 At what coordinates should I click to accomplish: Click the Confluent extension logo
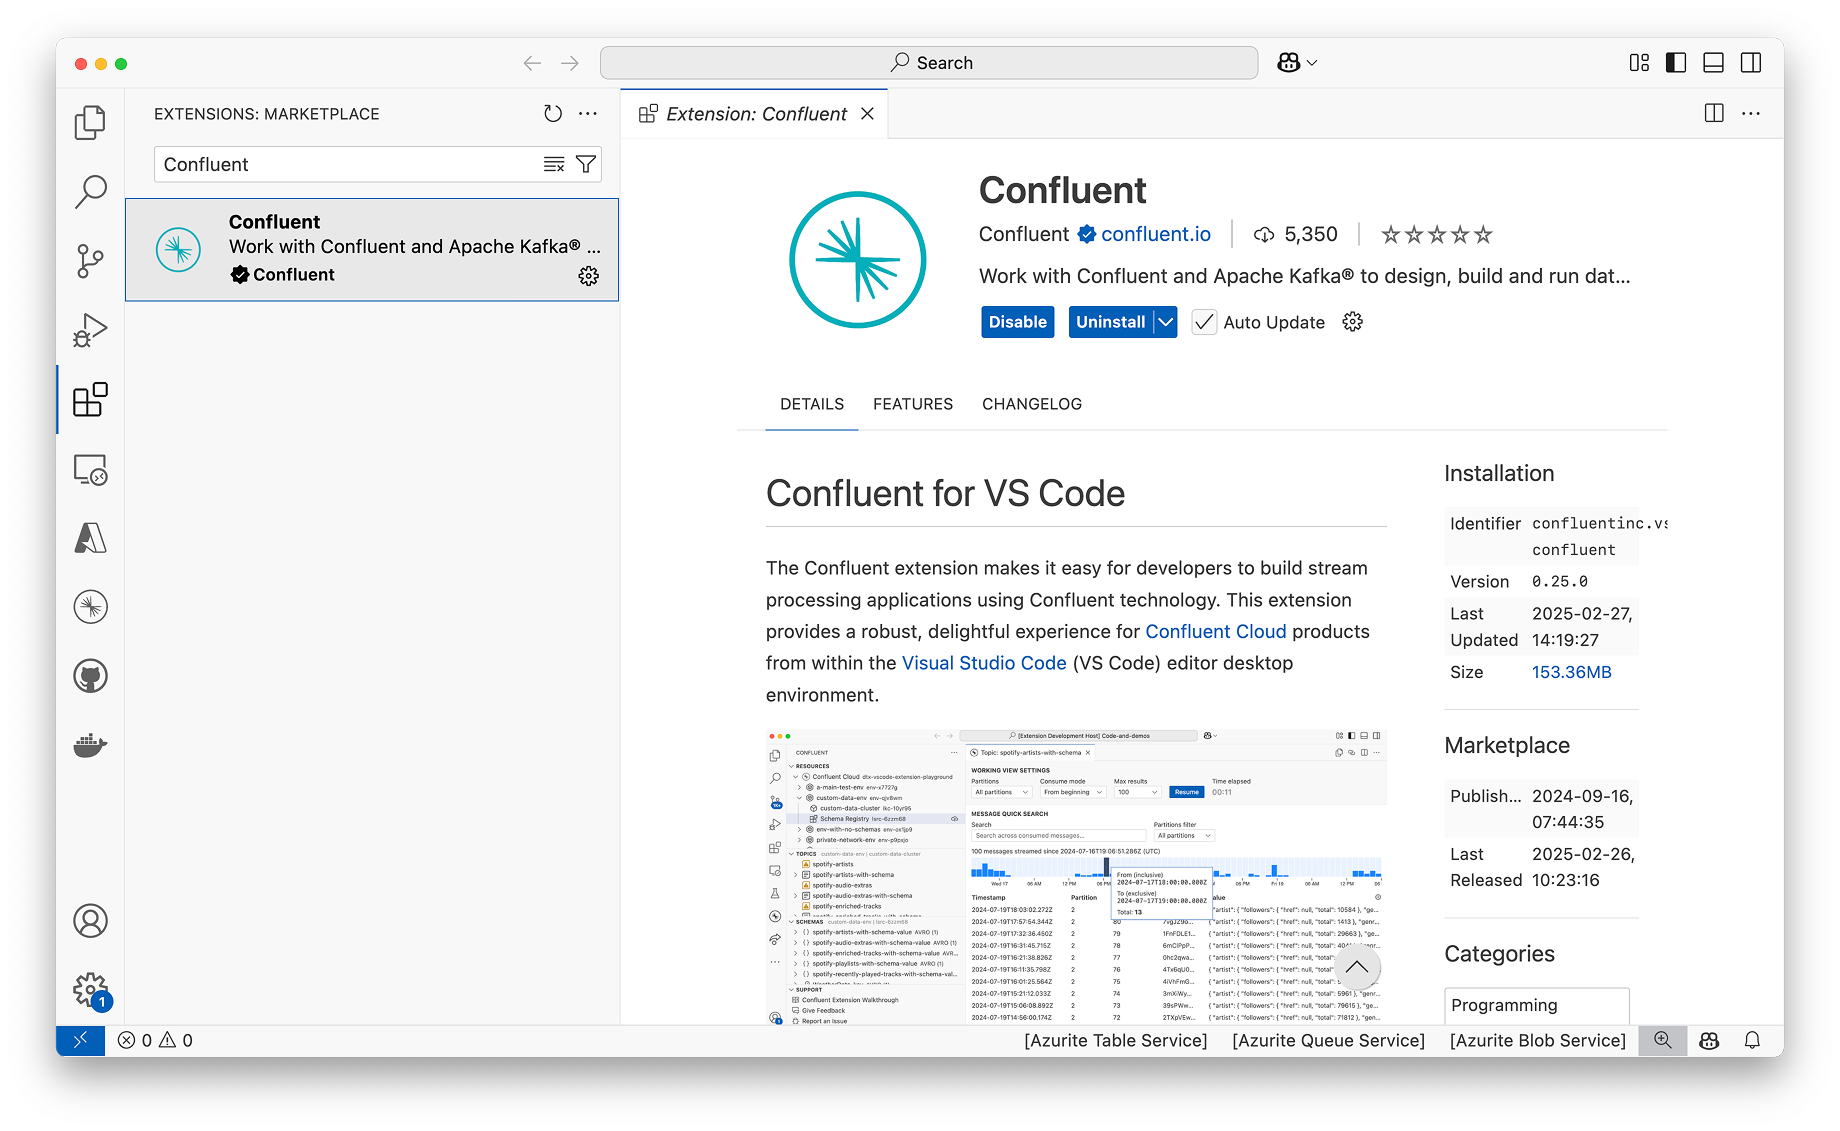(858, 260)
